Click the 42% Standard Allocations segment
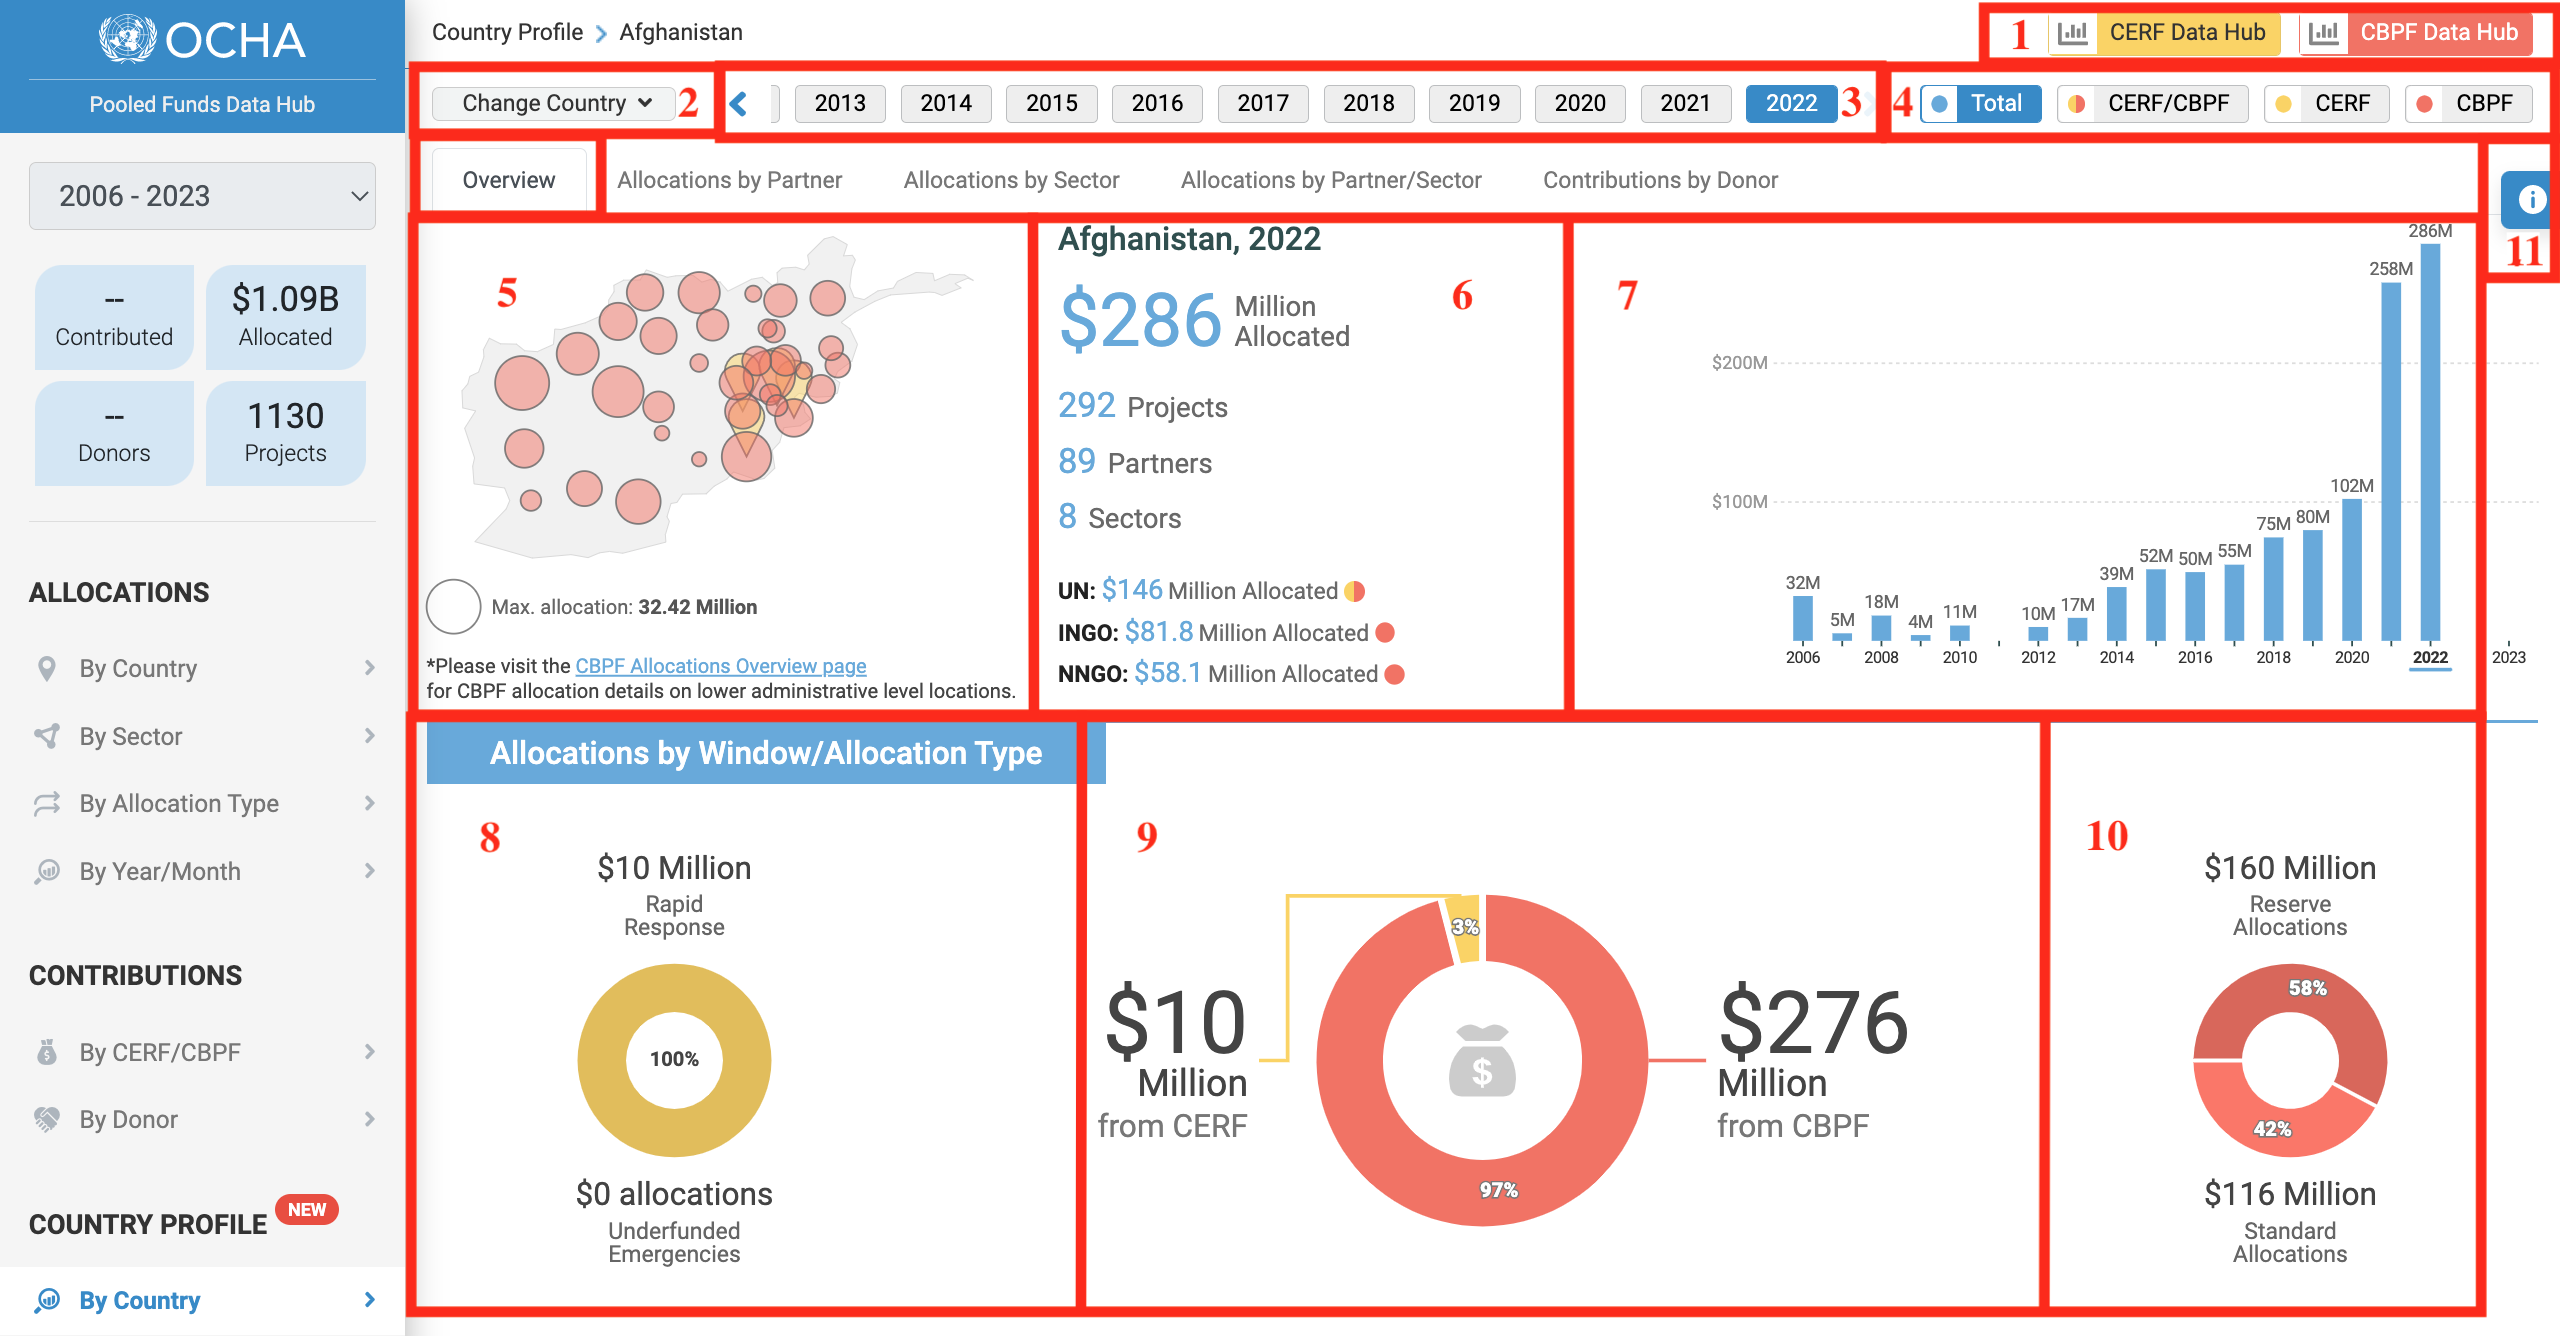The image size is (2560, 1336). point(2272,1128)
